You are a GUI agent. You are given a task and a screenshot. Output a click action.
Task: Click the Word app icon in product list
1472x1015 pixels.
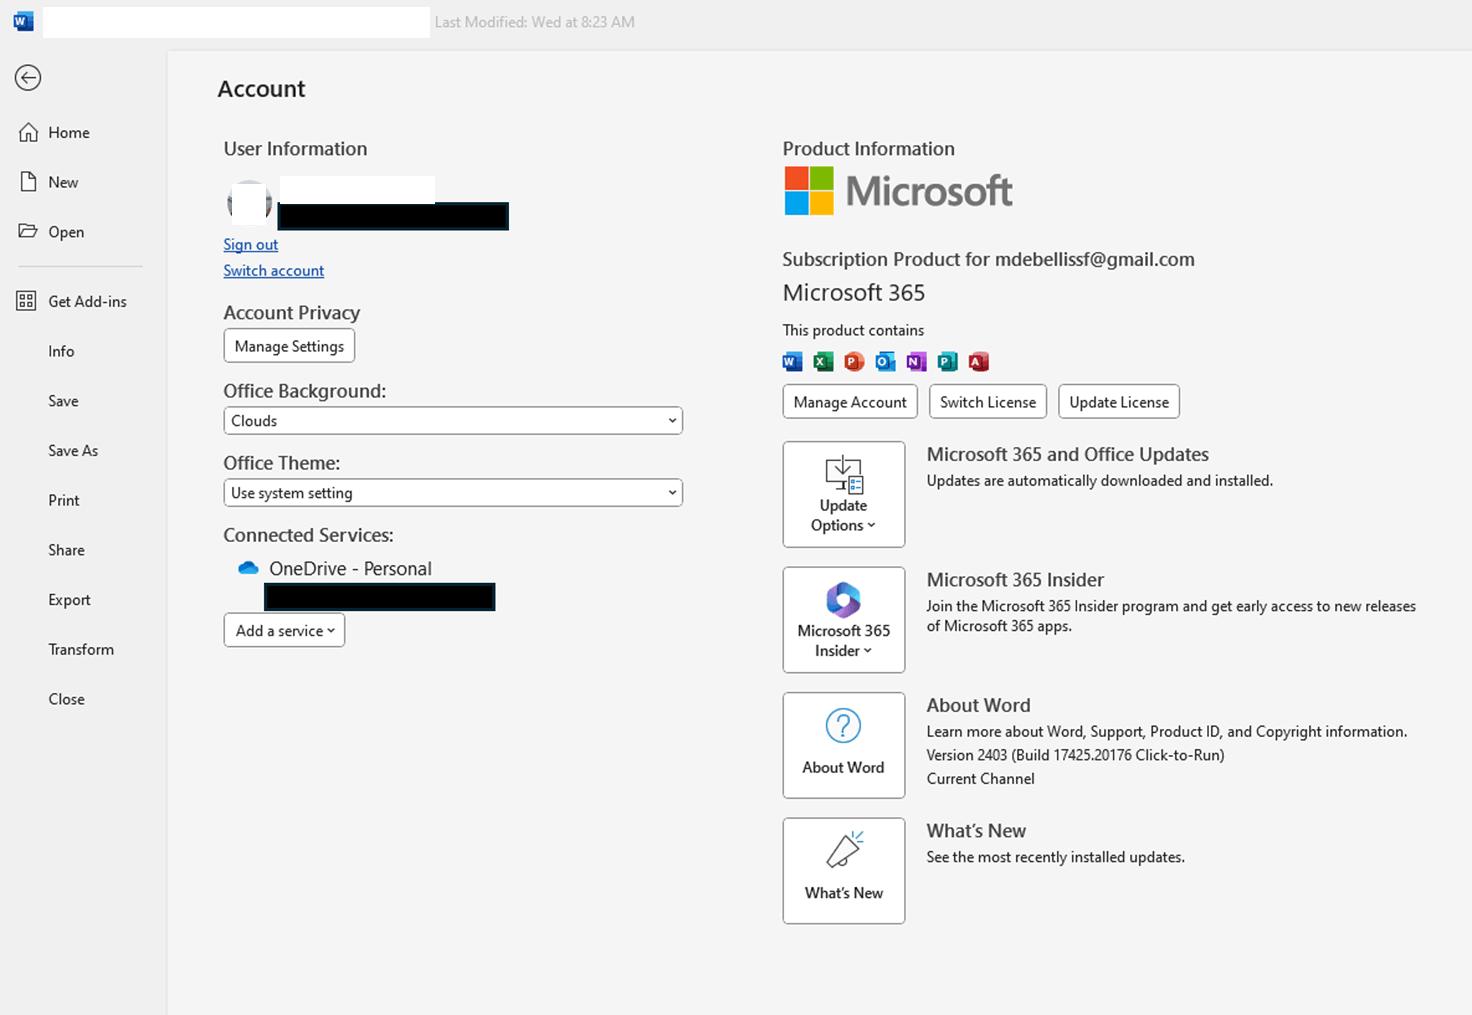click(x=793, y=361)
